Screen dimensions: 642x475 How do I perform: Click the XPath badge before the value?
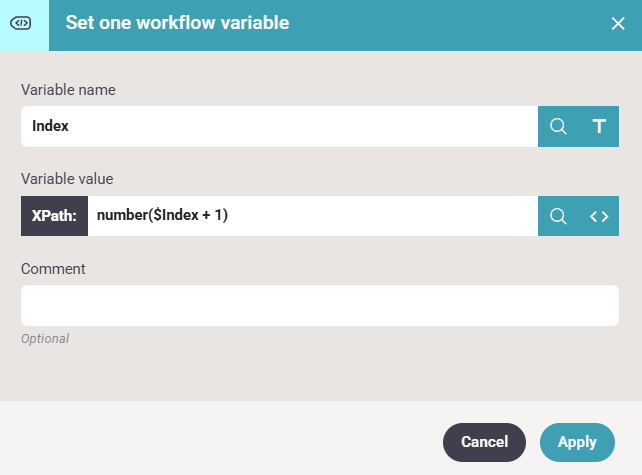[x=54, y=216]
